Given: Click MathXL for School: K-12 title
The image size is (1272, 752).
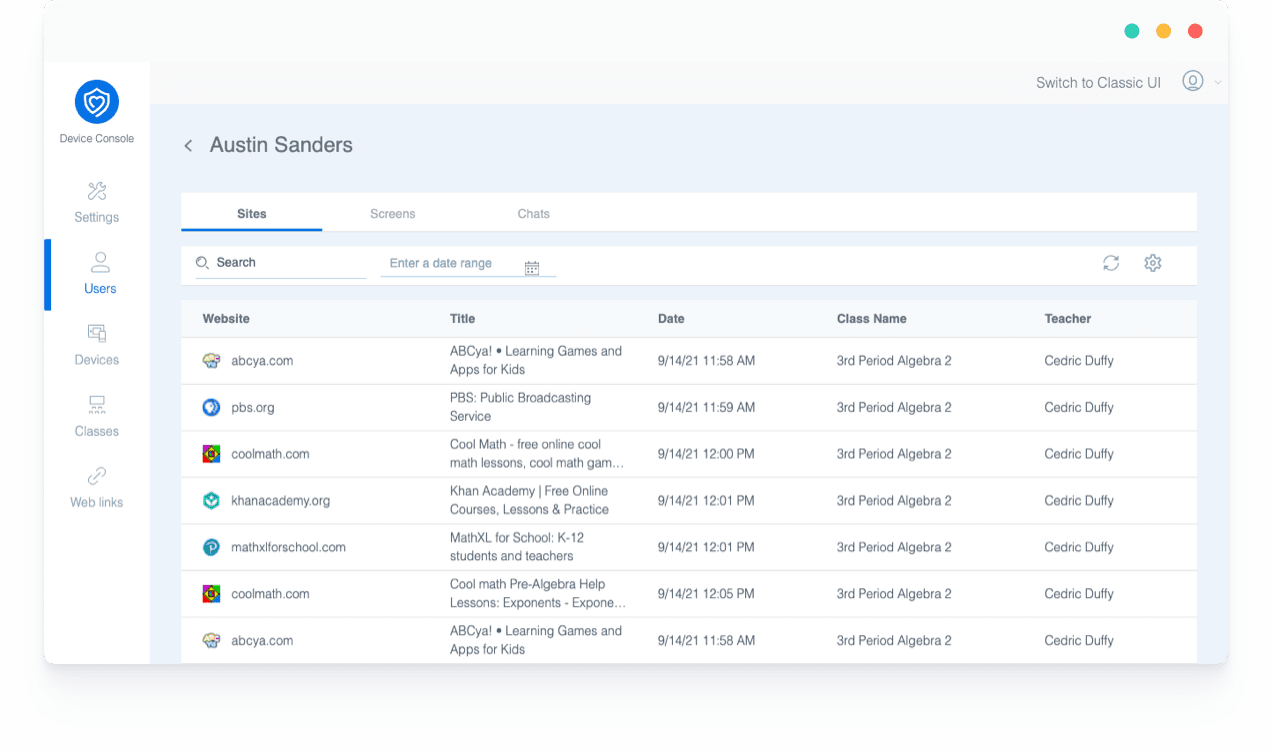Looking at the screenshot, I should click(x=517, y=547).
